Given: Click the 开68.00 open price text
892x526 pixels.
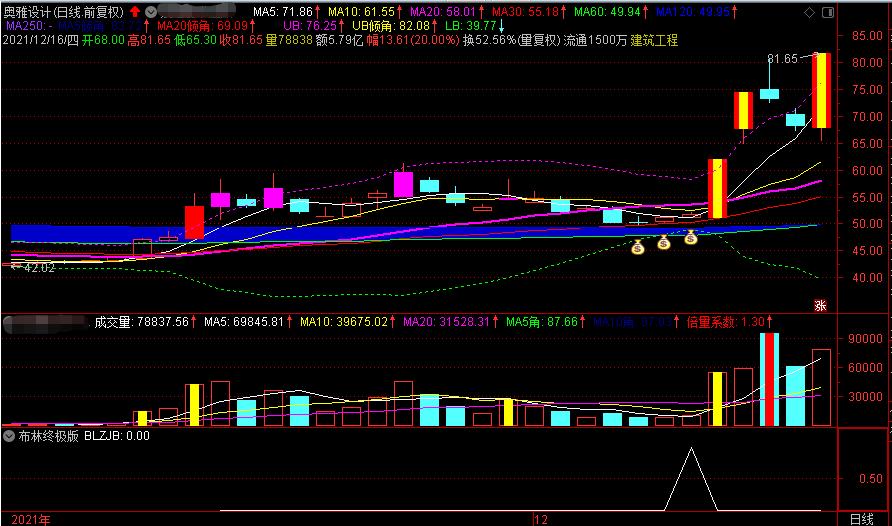Looking at the screenshot, I should pos(103,40).
